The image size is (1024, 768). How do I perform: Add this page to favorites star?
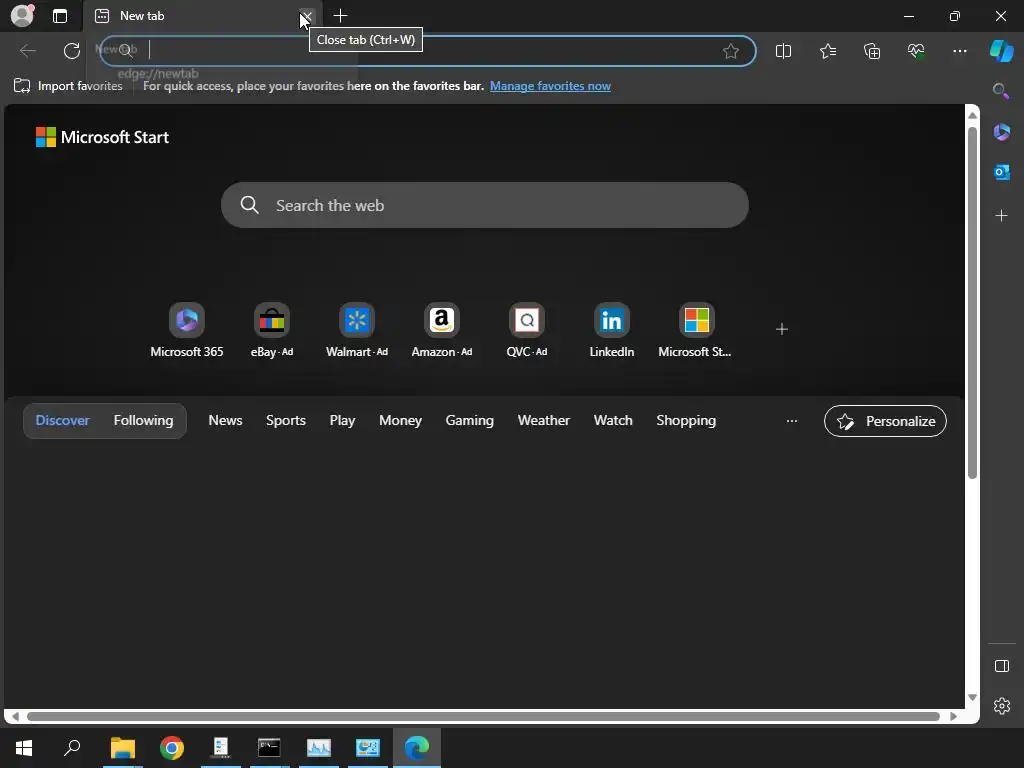[731, 51]
